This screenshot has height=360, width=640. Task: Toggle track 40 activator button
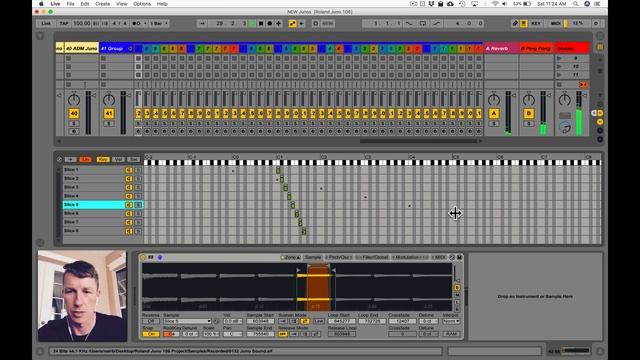(x=74, y=113)
